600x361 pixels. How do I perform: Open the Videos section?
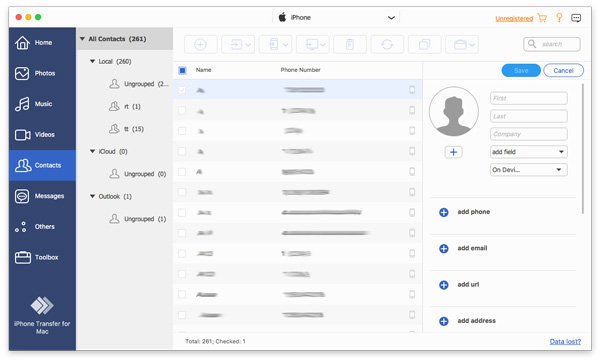pos(42,134)
